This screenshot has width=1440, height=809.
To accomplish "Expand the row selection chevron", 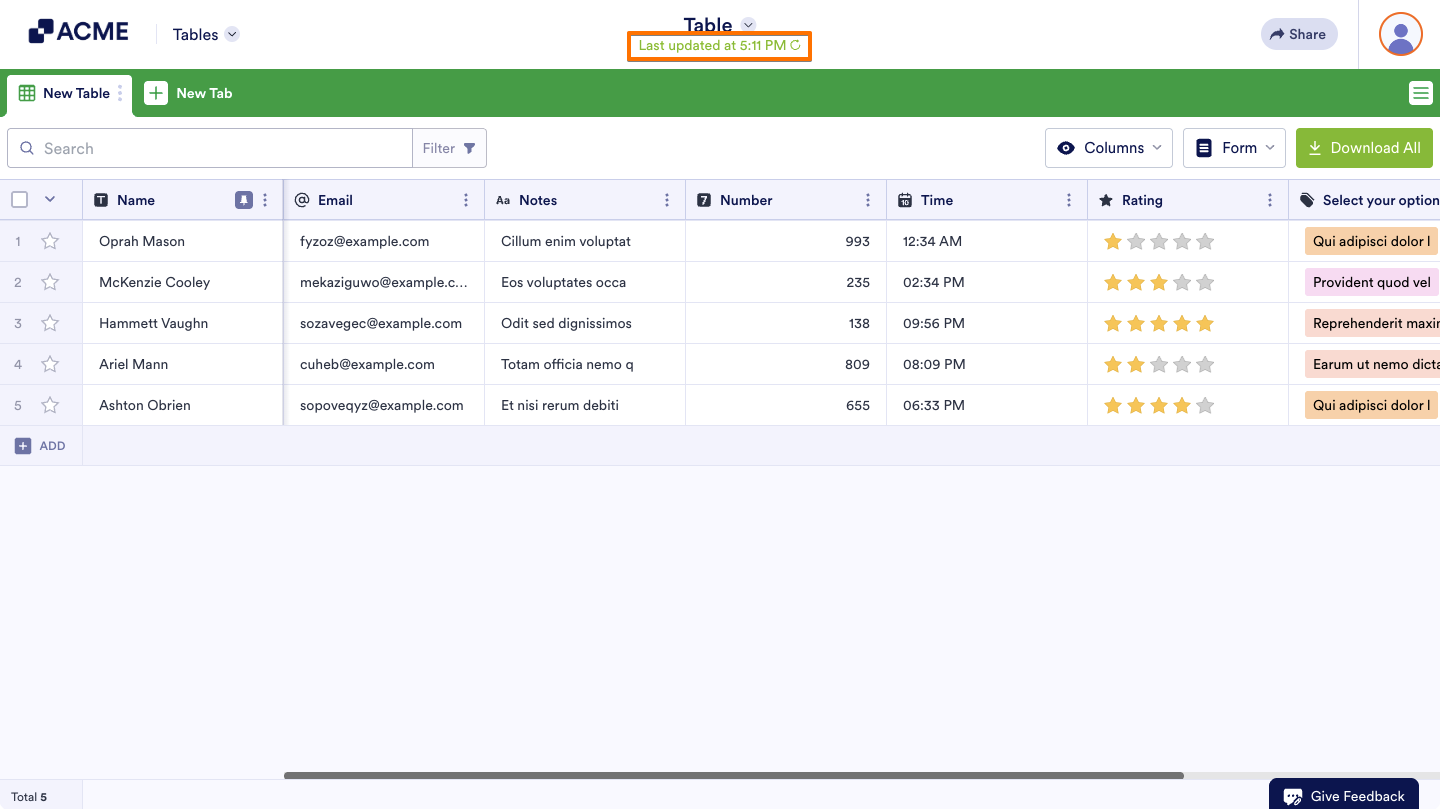I will point(50,199).
